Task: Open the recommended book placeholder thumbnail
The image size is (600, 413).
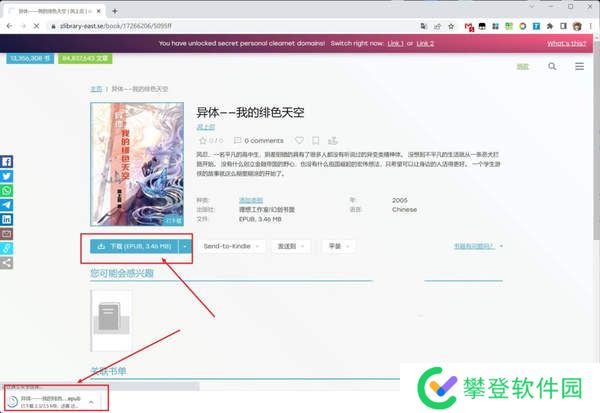Action: click(111, 320)
